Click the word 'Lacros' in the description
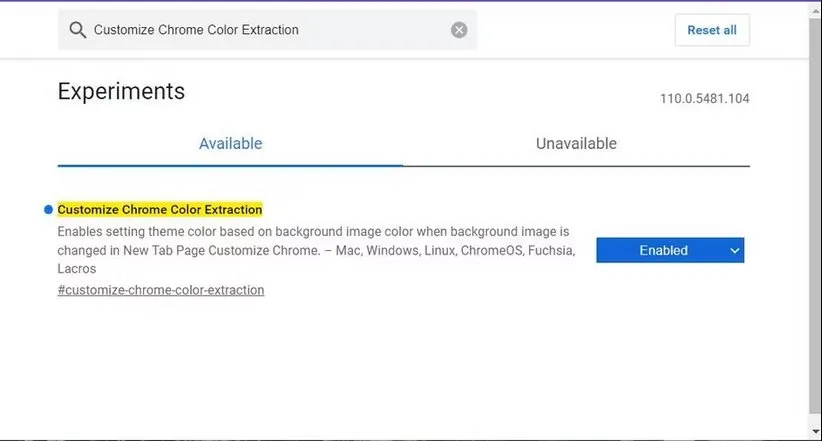 point(77,269)
